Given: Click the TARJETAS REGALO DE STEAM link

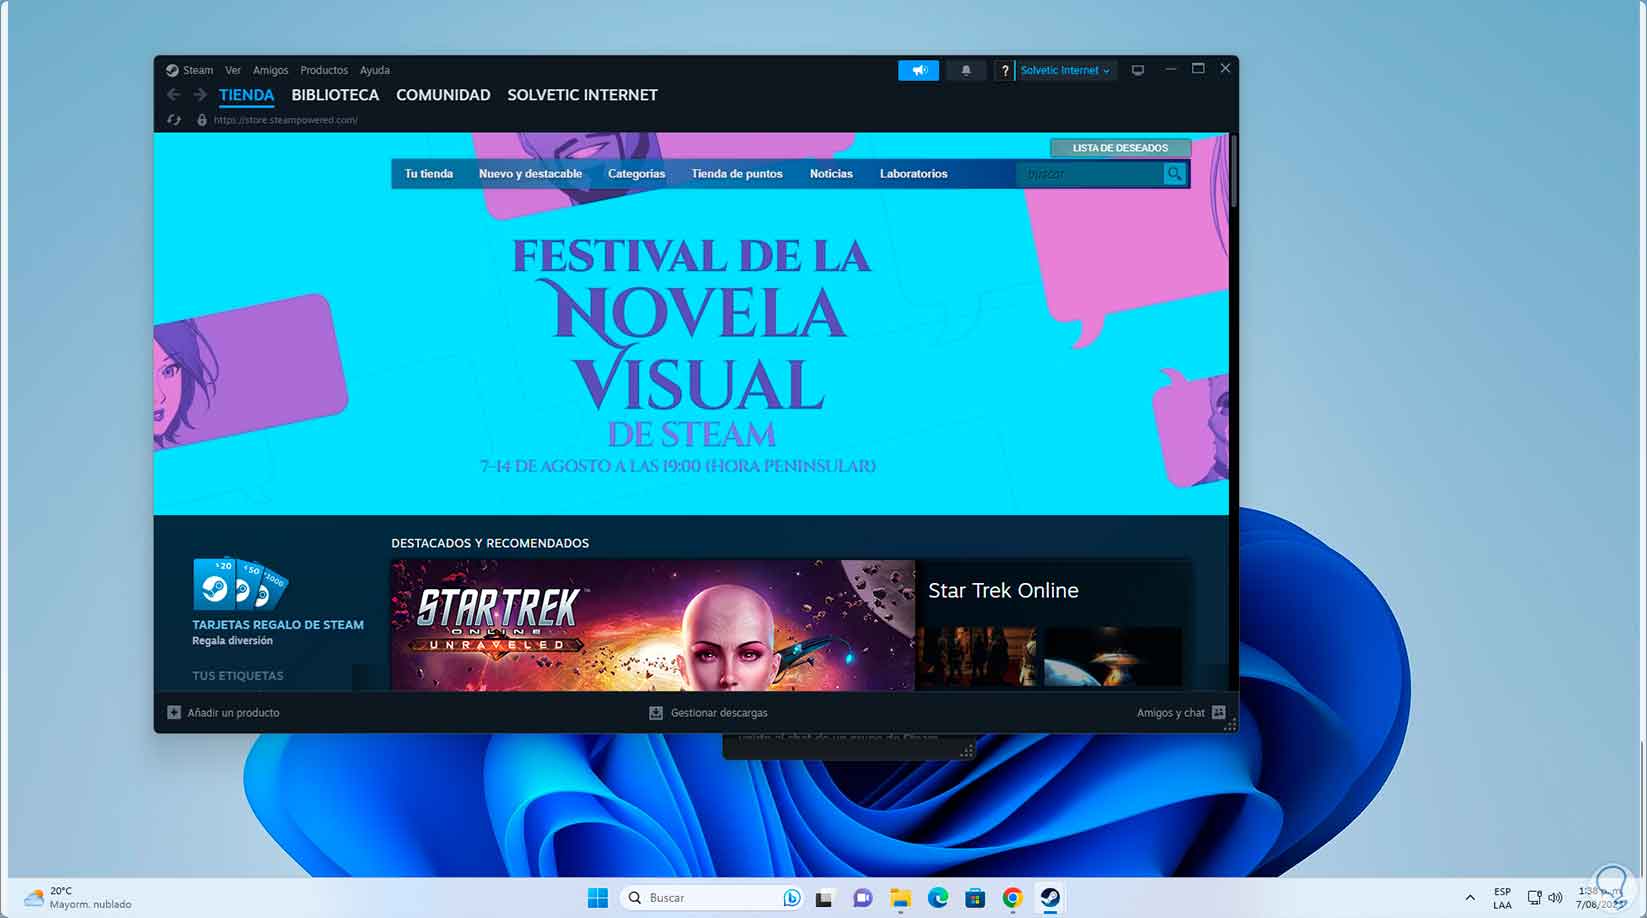Looking at the screenshot, I should [278, 625].
